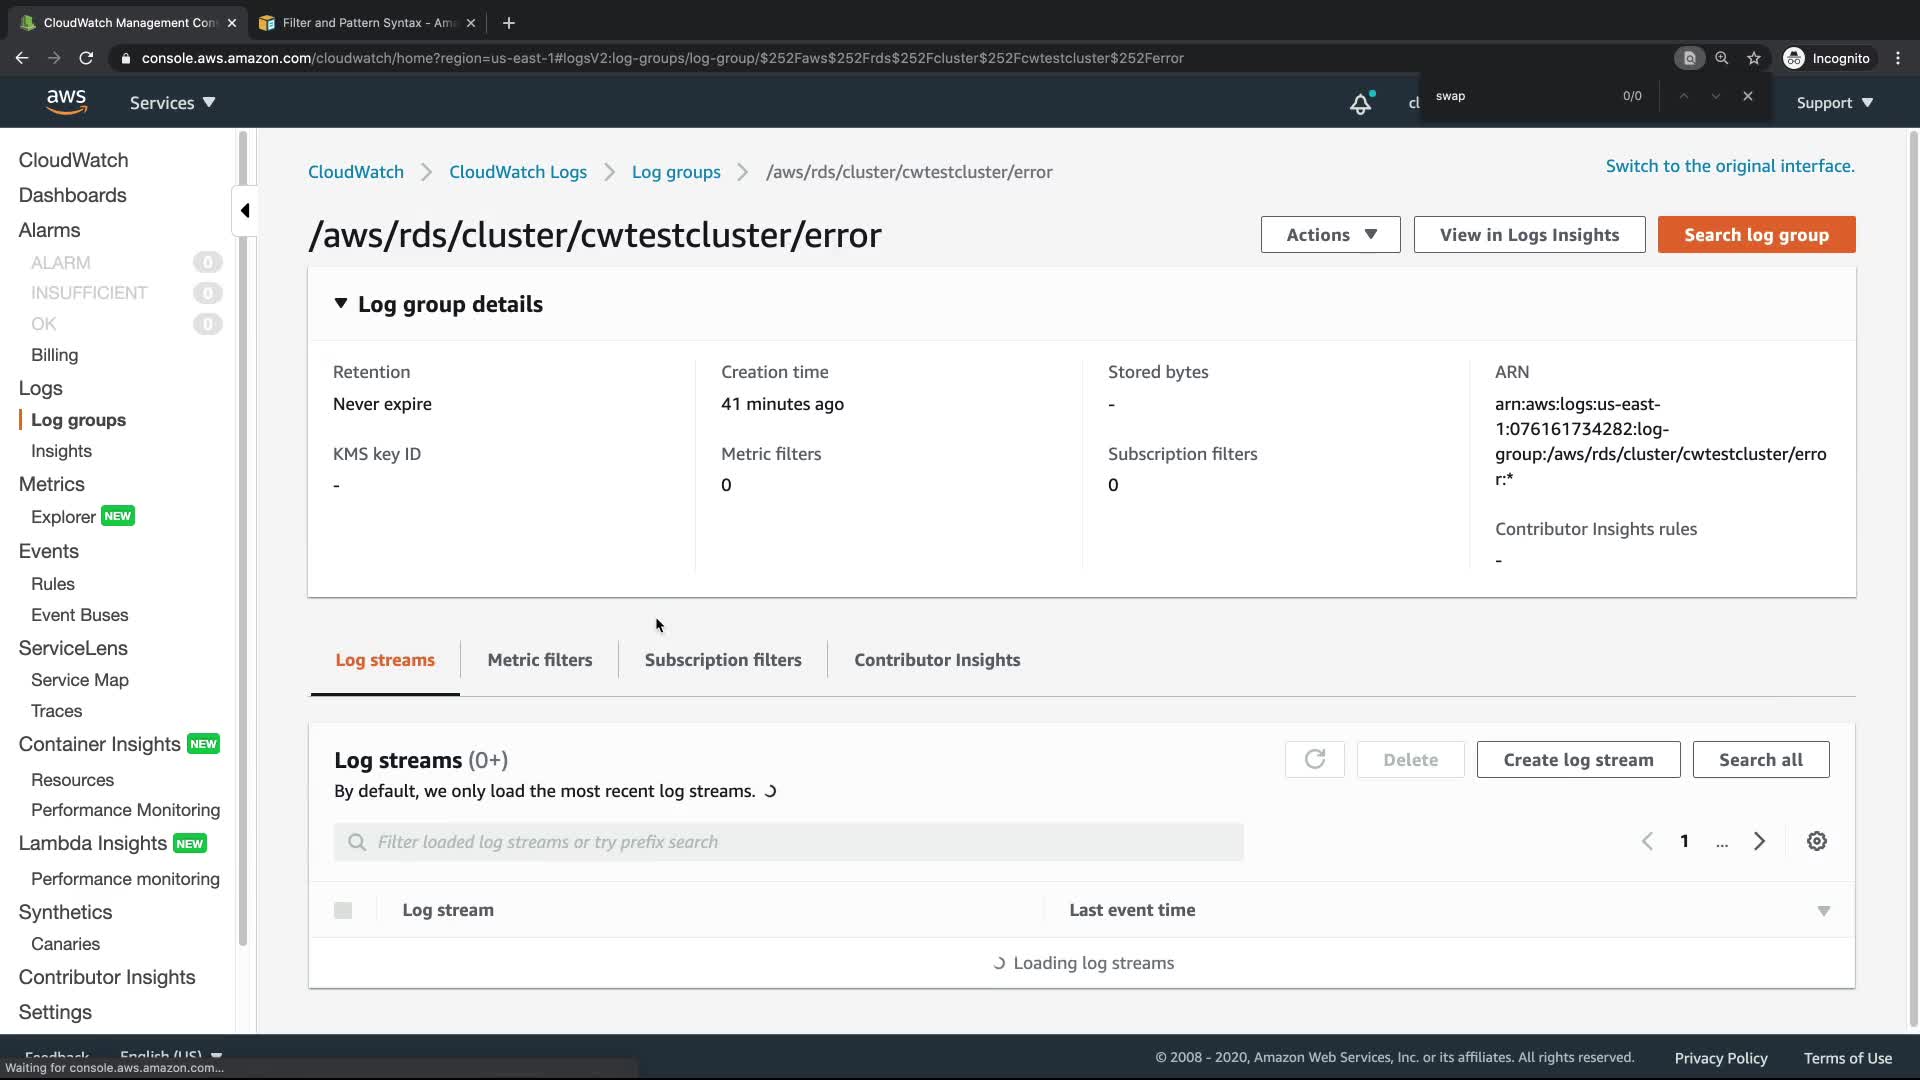Click the AWS logo home icon
1920x1080 pixels.
(x=66, y=102)
